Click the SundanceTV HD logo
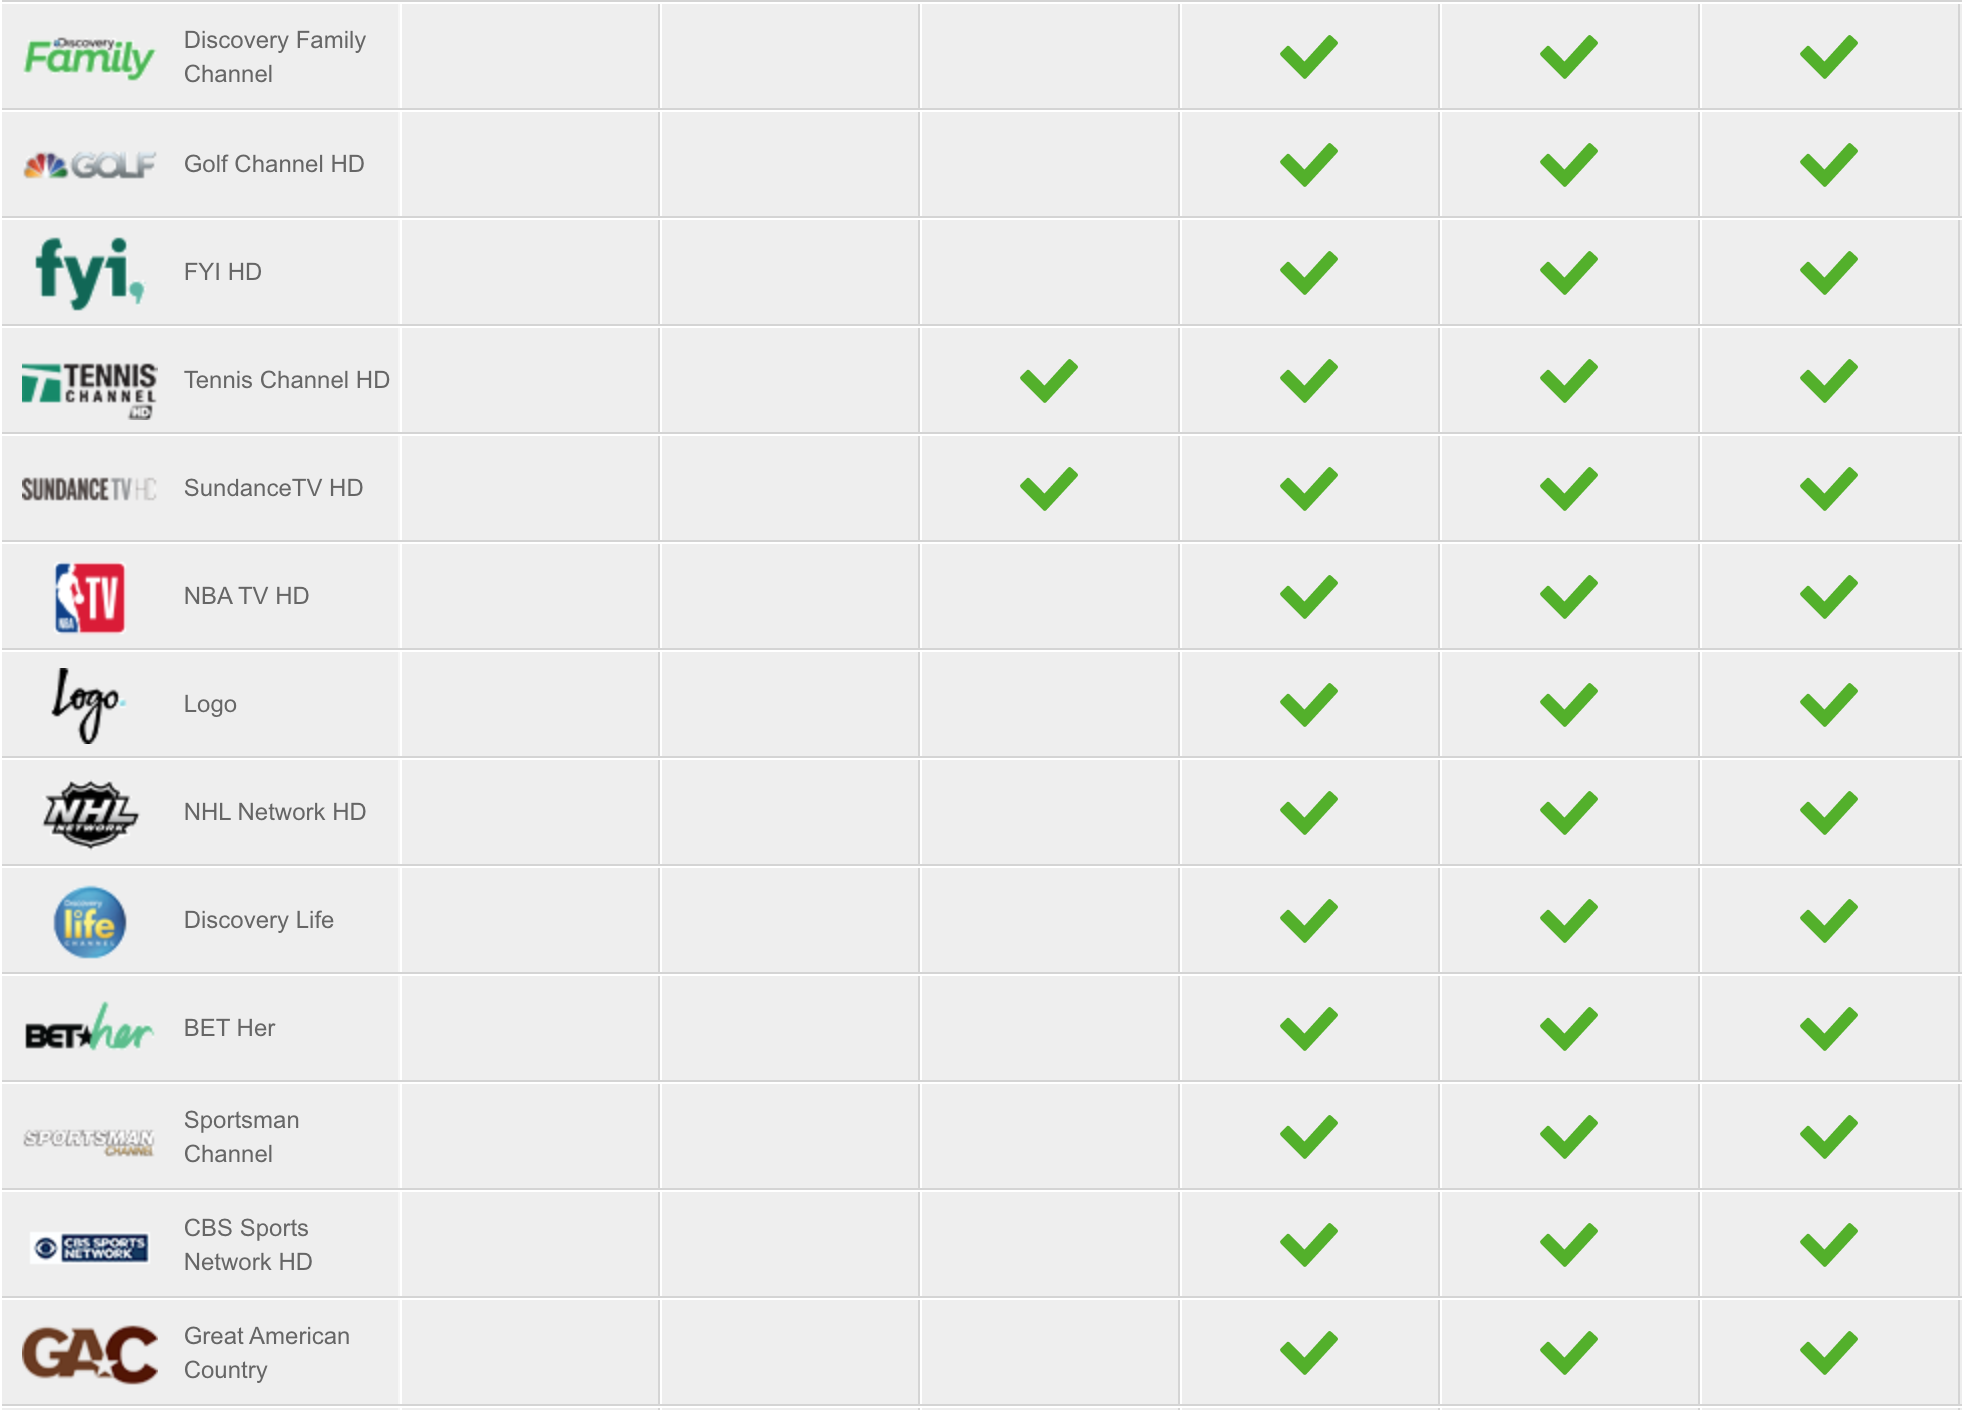Viewport: 1962px width, 1410px height. pos(89,489)
